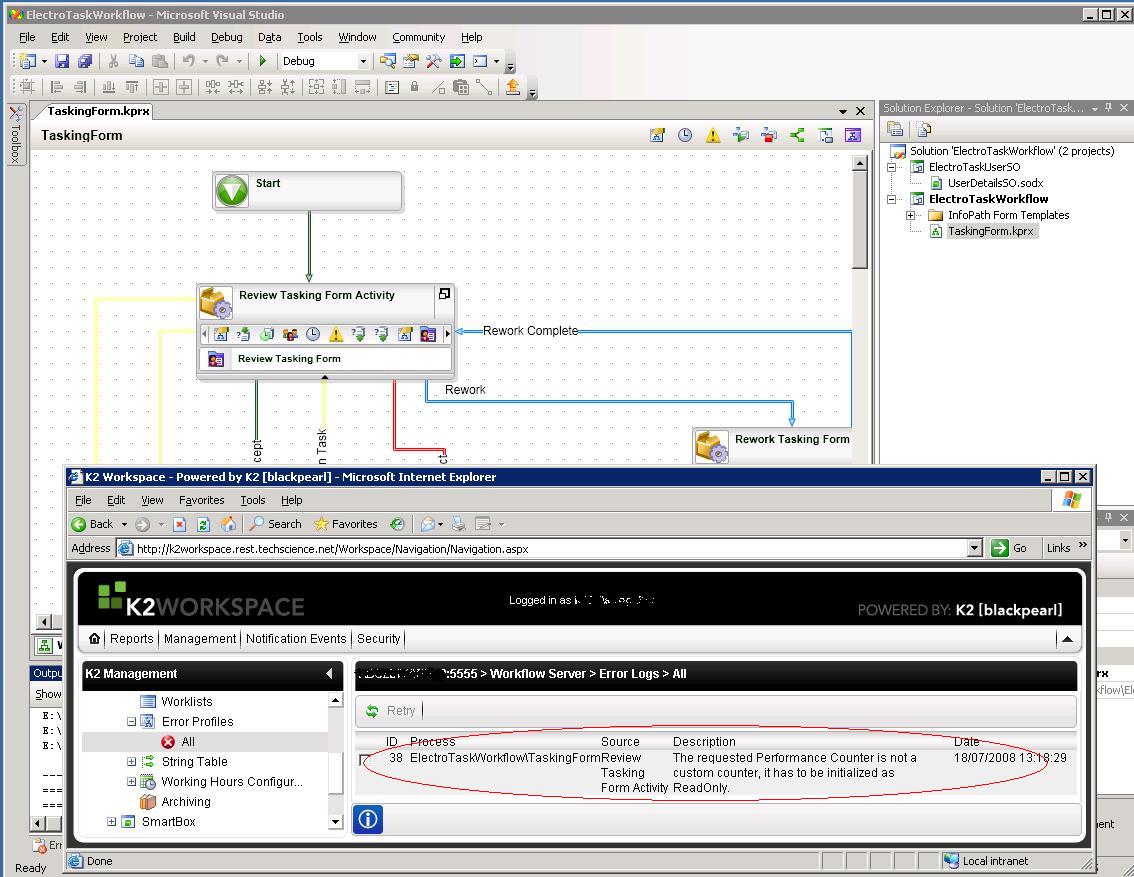Select TaskingForm.kprx in Solution Explorer

(990, 231)
